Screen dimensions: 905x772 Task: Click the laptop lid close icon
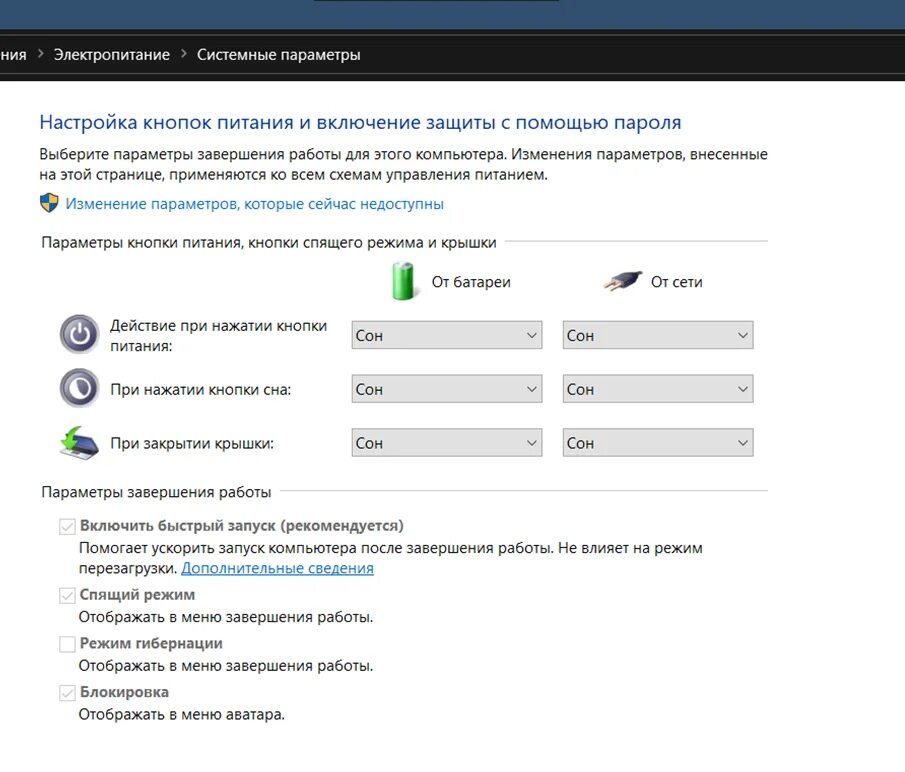(x=79, y=442)
